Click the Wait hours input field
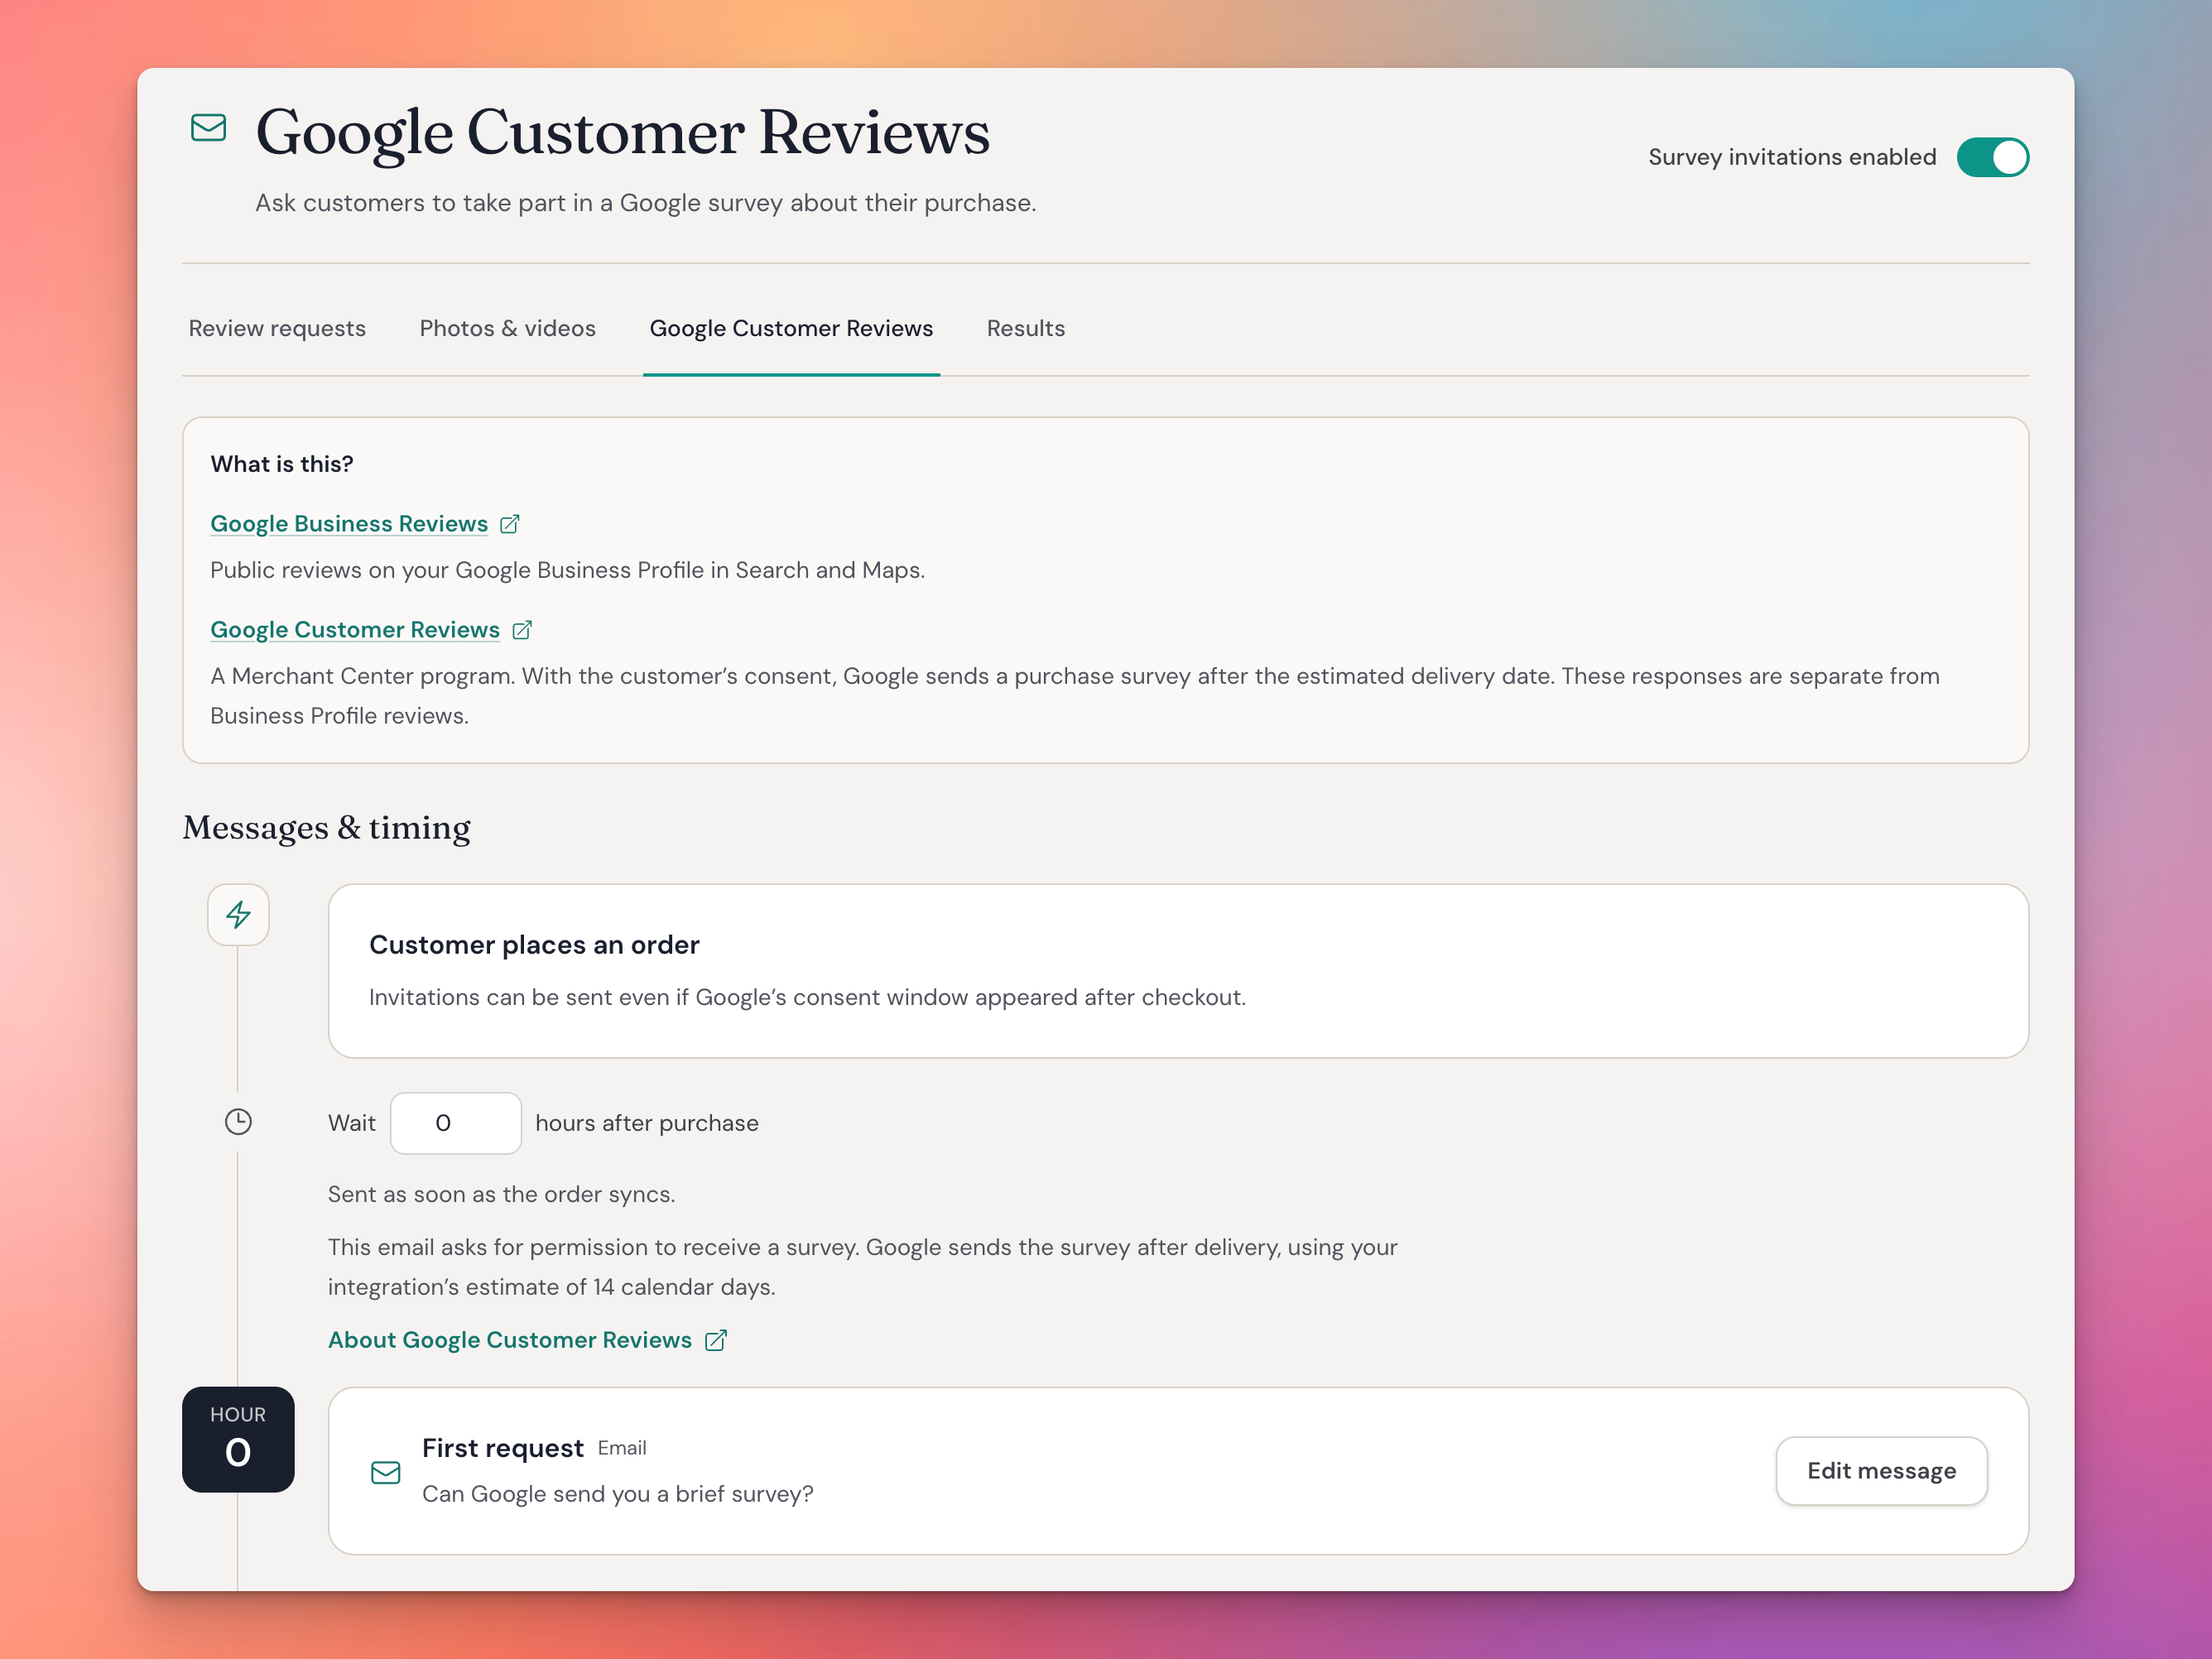Screen dimensions: 2212x1659 pyautogui.click(x=456, y=1123)
